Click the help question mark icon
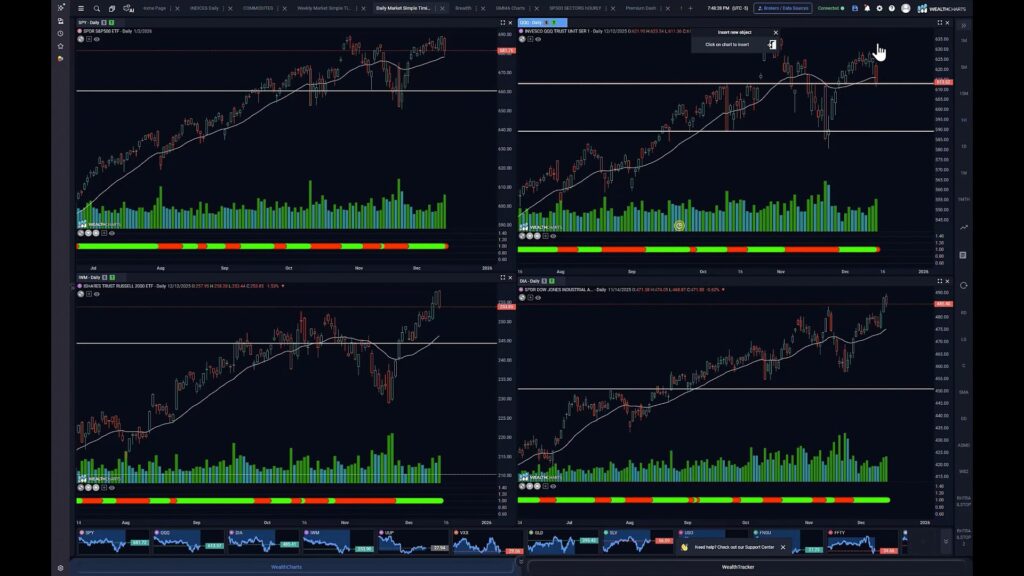This screenshot has height=576, width=1024. coord(892,8)
